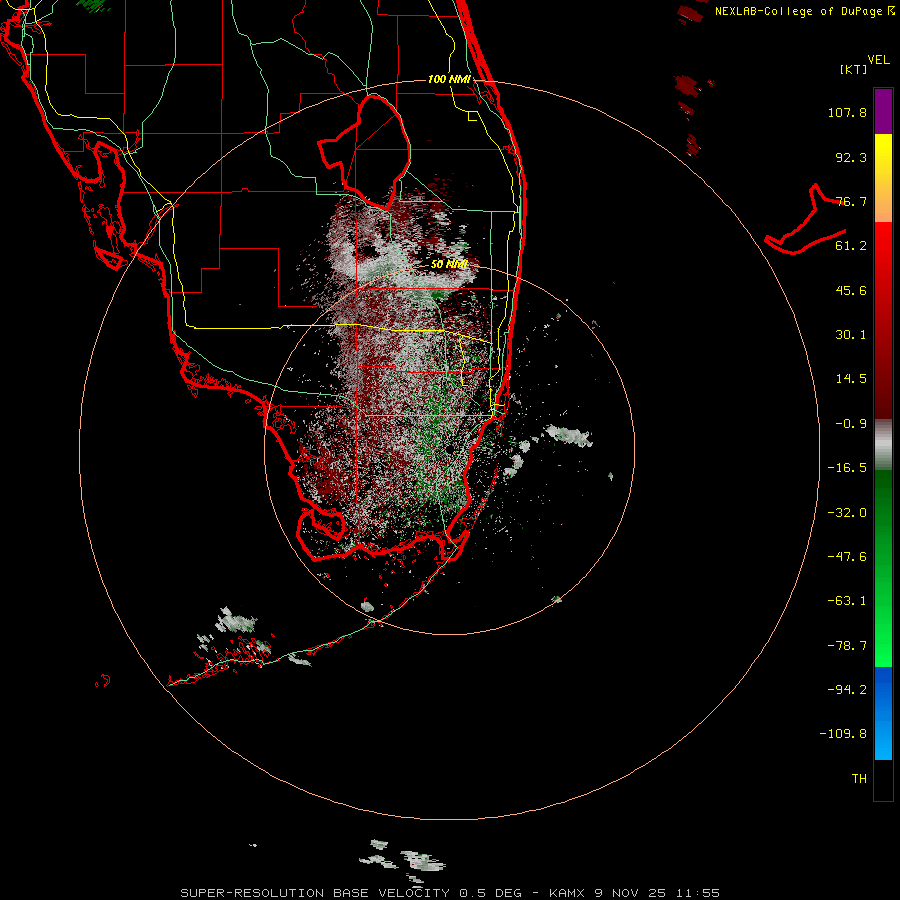Viewport: 900px width, 900px height.
Task: Click the VEL legend title
Action: pyautogui.click(x=879, y=60)
